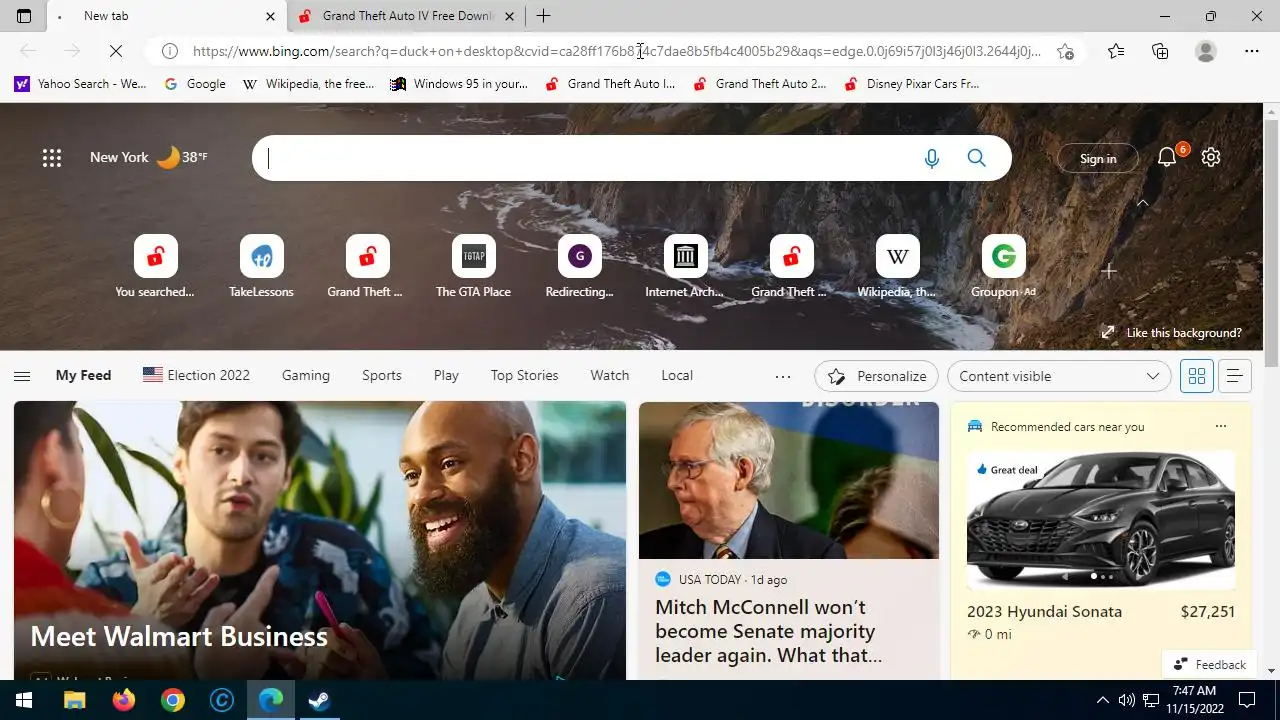The image size is (1280, 720).
Task: Add this page to favorites star icon
Action: (1066, 51)
